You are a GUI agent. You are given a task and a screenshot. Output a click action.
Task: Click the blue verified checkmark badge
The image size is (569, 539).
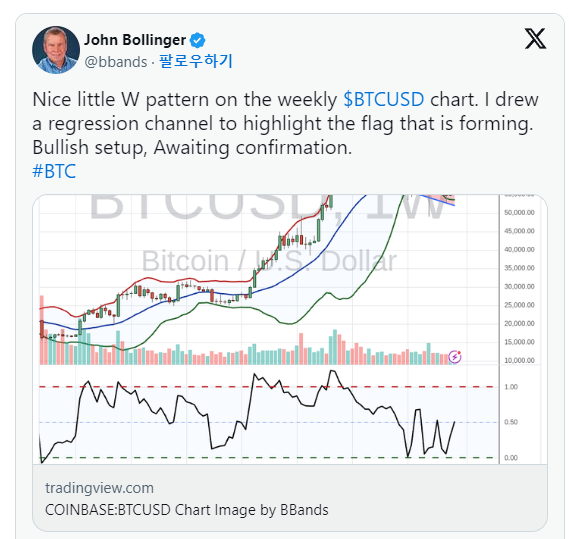pyautogui.click(x=198, y=40)
